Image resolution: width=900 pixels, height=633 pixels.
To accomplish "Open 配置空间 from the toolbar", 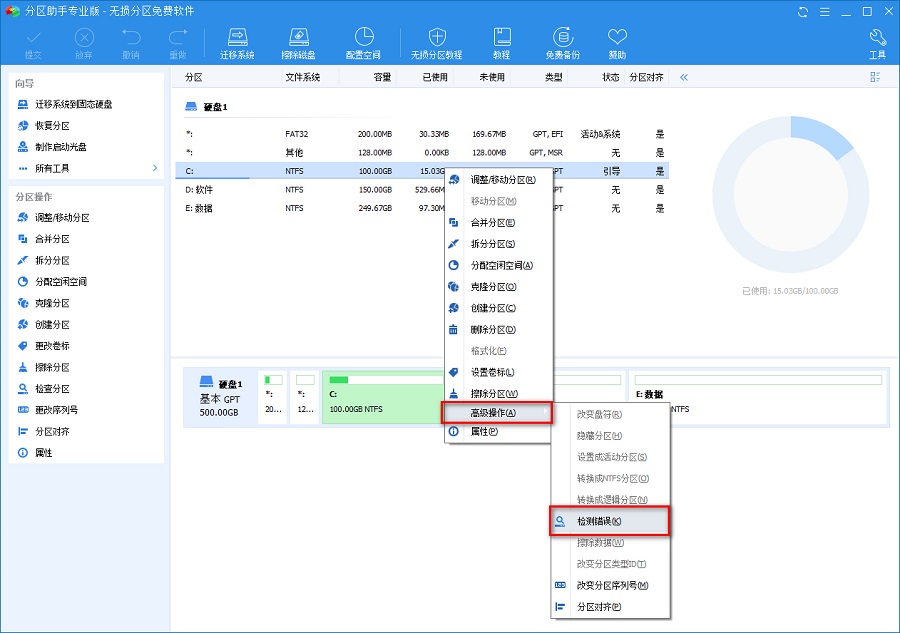I will pos(362,43).
